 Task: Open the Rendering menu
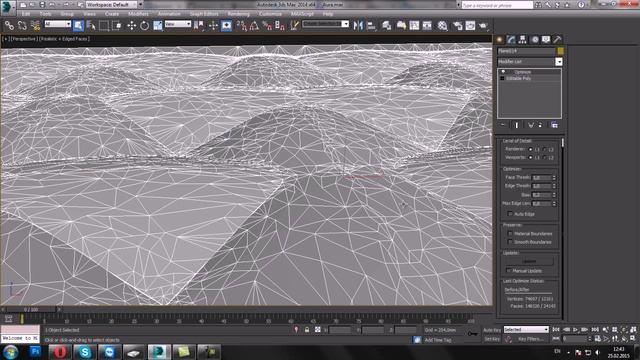click(238, 14)
